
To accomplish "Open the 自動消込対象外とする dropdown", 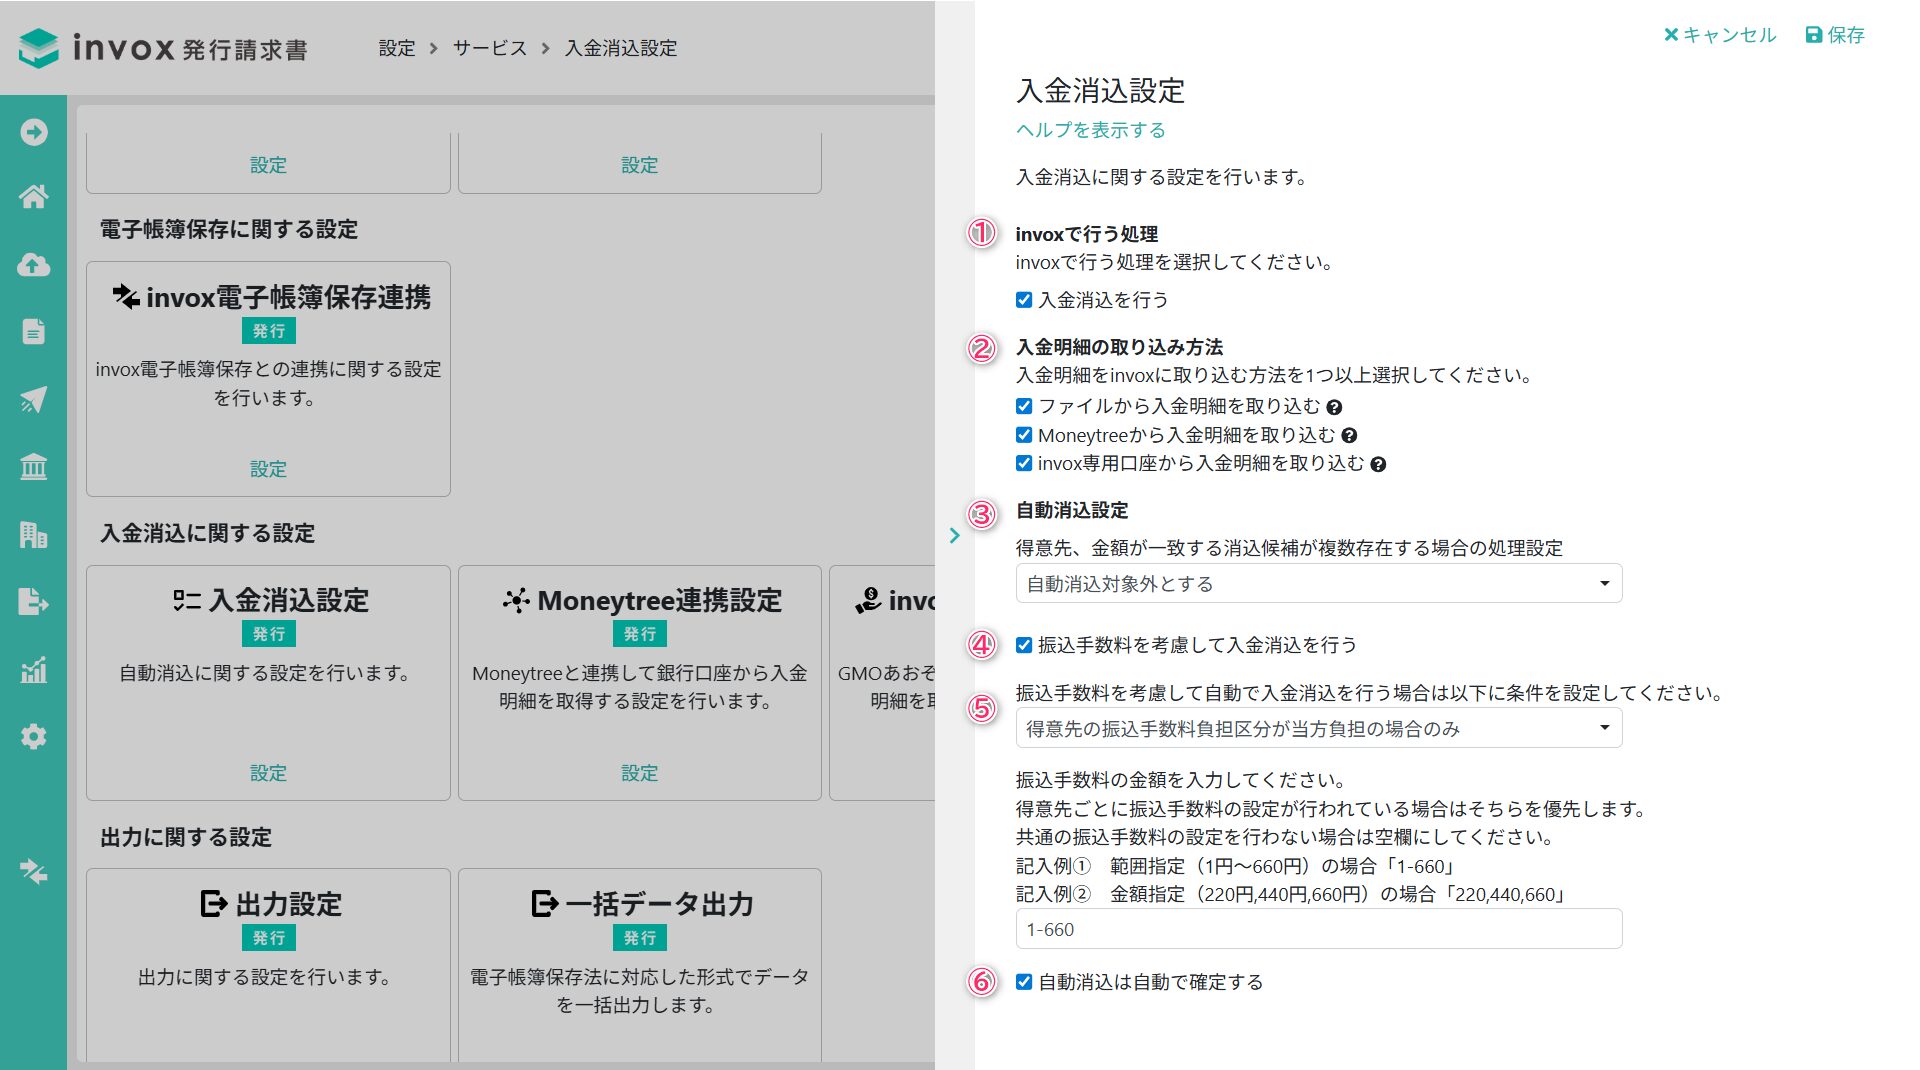I will [x=1318, y=584].
